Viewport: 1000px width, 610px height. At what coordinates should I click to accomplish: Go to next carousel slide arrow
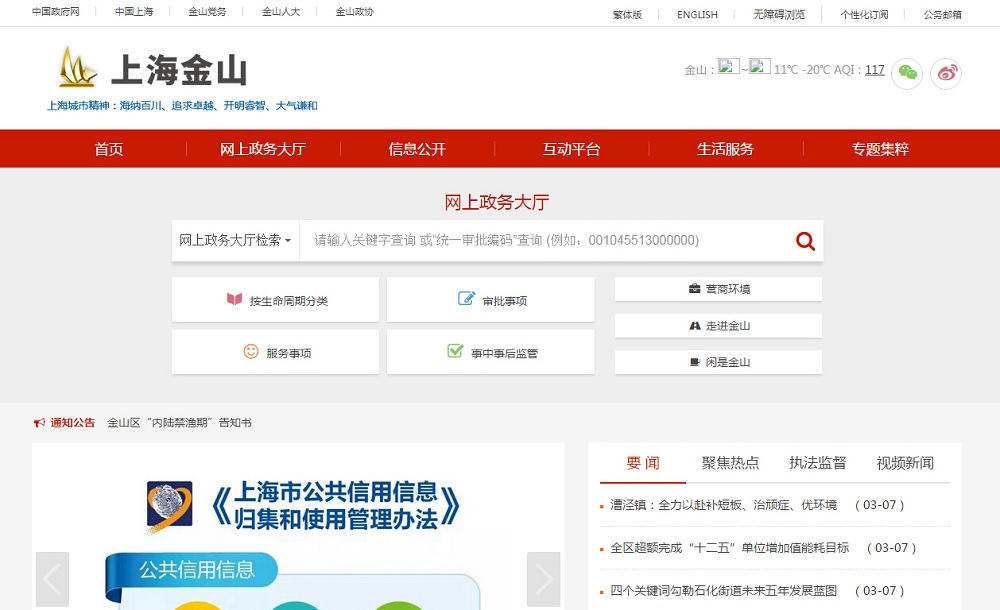(543, 579)
